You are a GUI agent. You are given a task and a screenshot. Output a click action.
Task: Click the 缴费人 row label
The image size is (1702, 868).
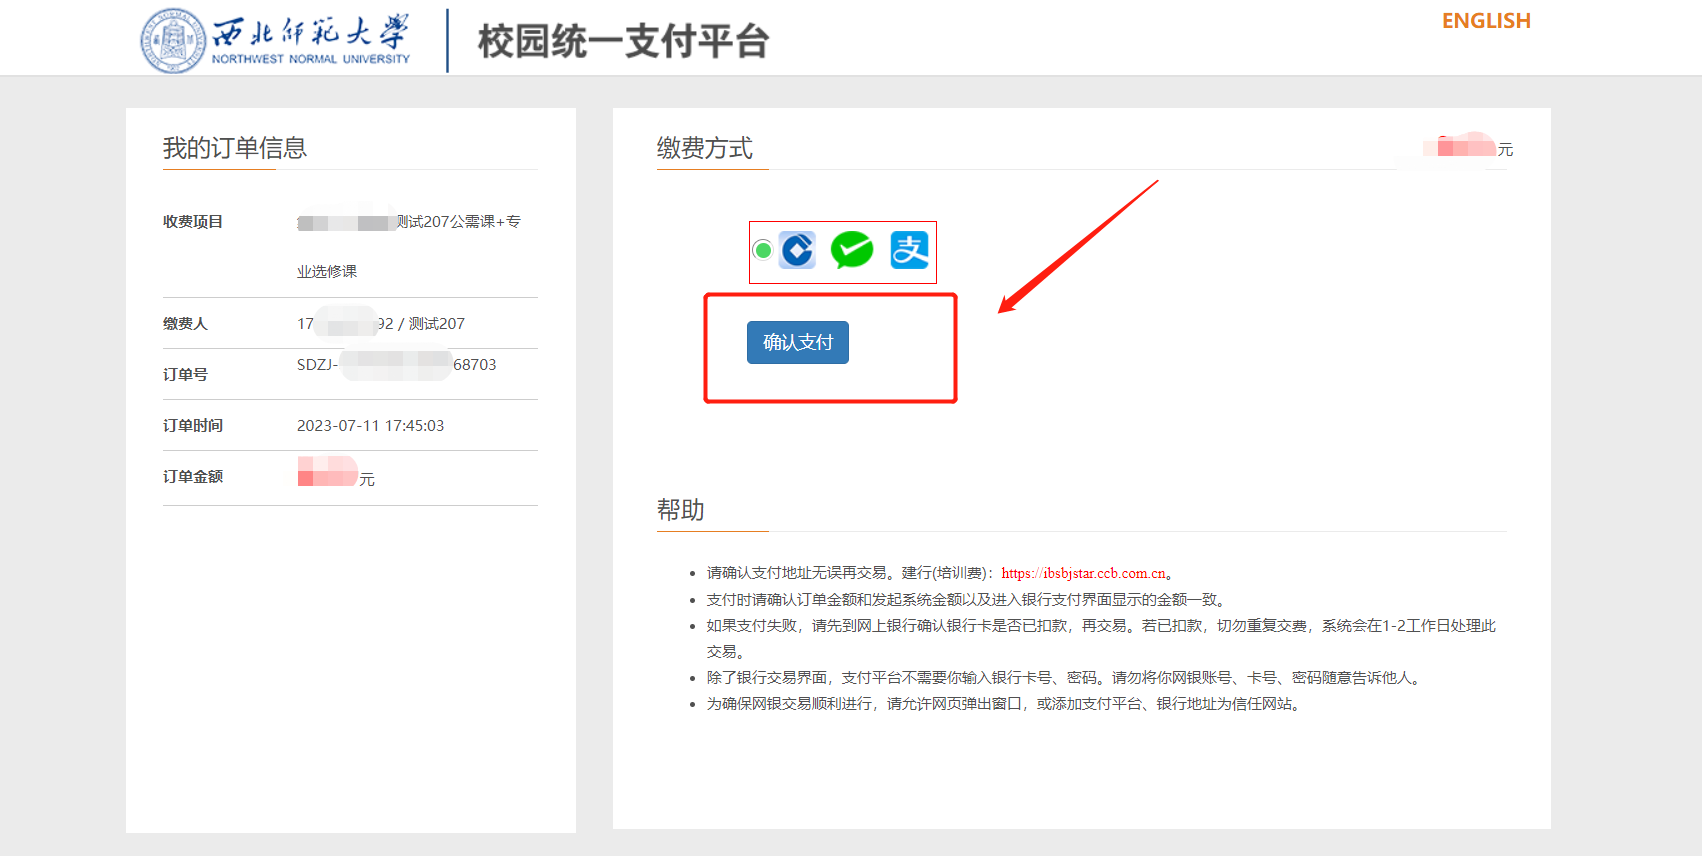pyautogui.click(x=185, y=324)
